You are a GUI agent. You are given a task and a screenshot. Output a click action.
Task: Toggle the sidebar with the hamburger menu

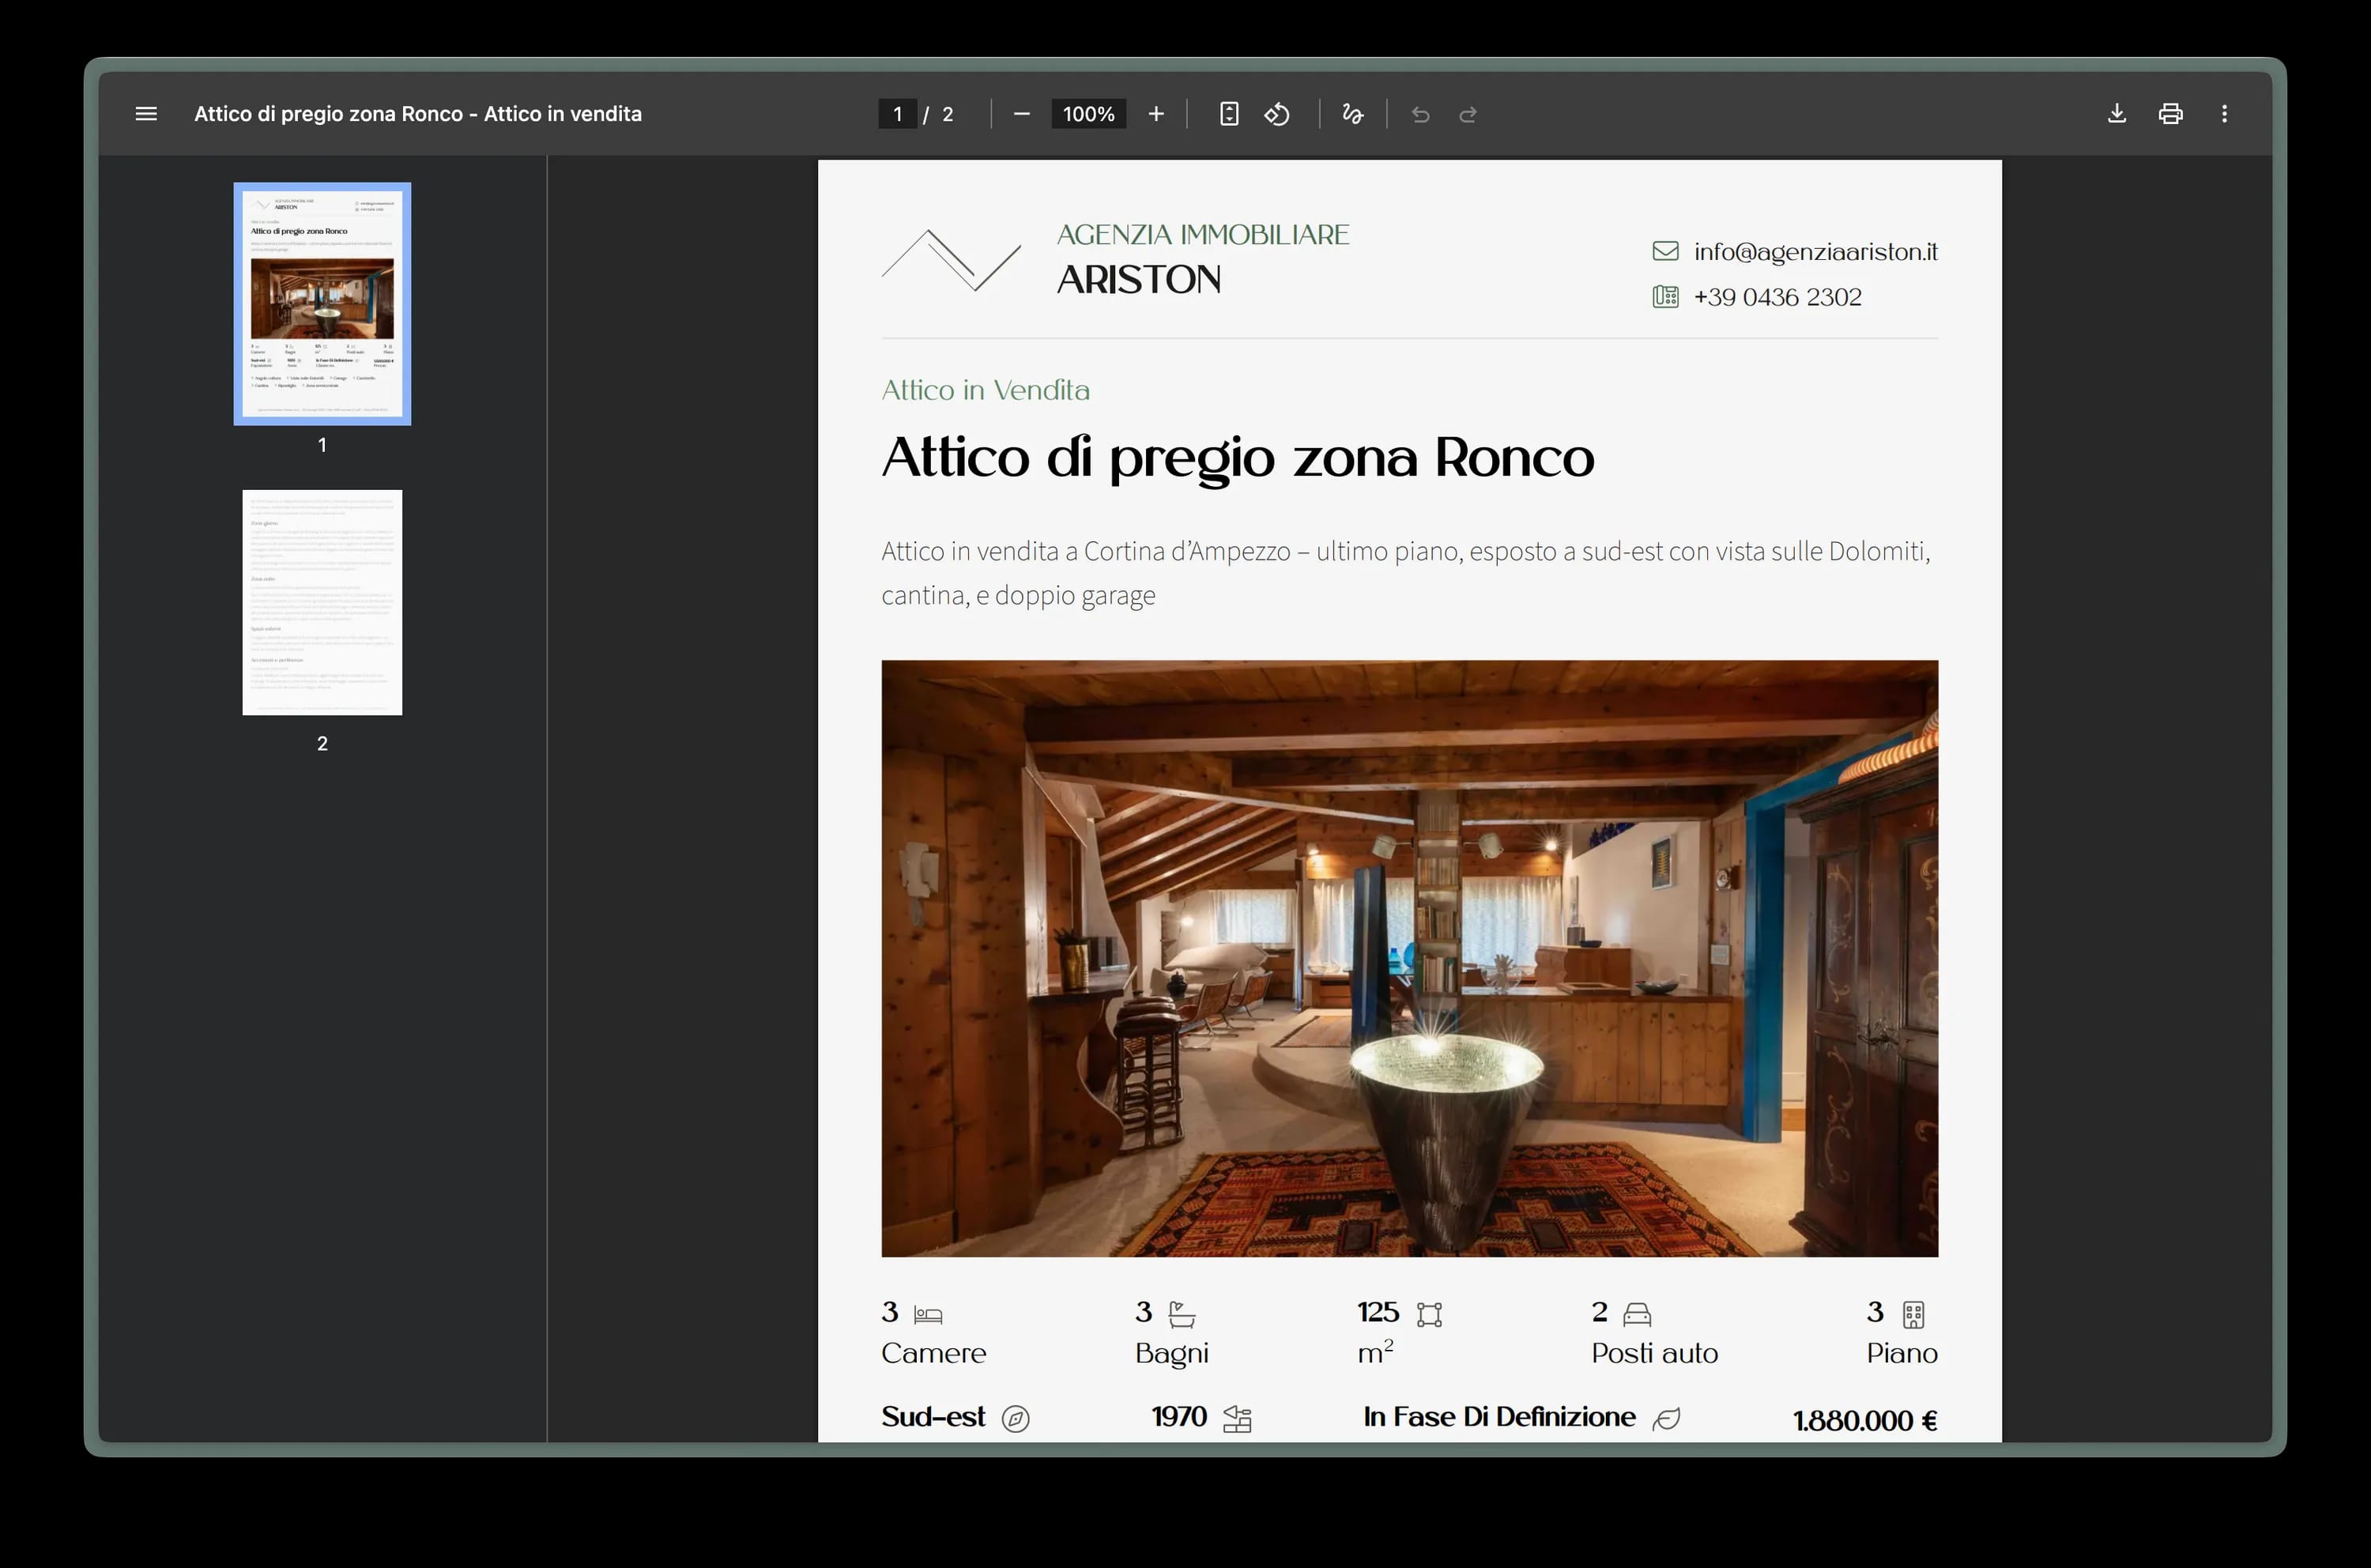[146, 113]
